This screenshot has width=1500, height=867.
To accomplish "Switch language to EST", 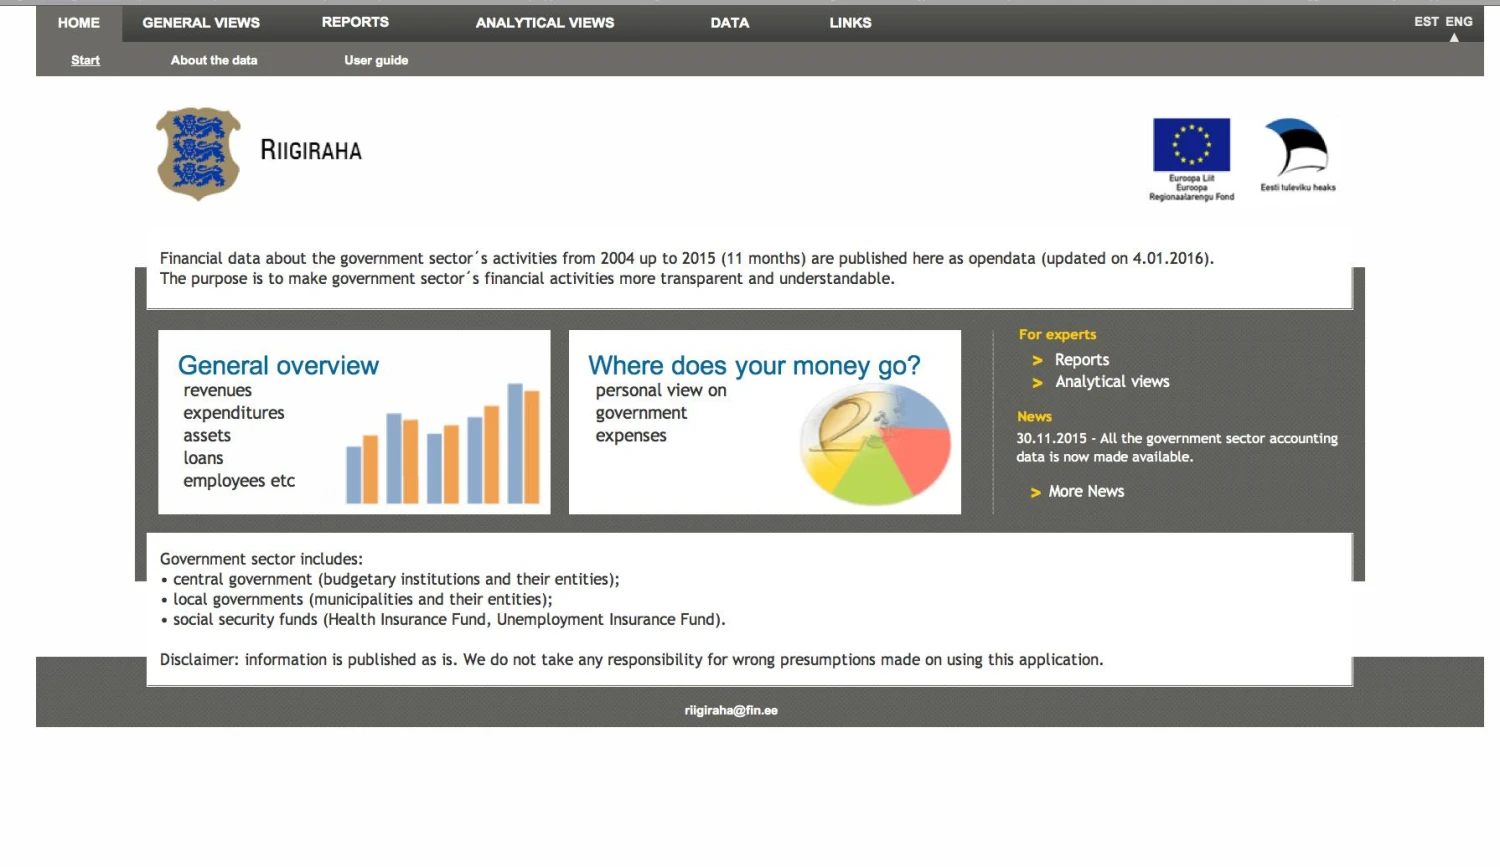I will click(x=1426, y=21).
